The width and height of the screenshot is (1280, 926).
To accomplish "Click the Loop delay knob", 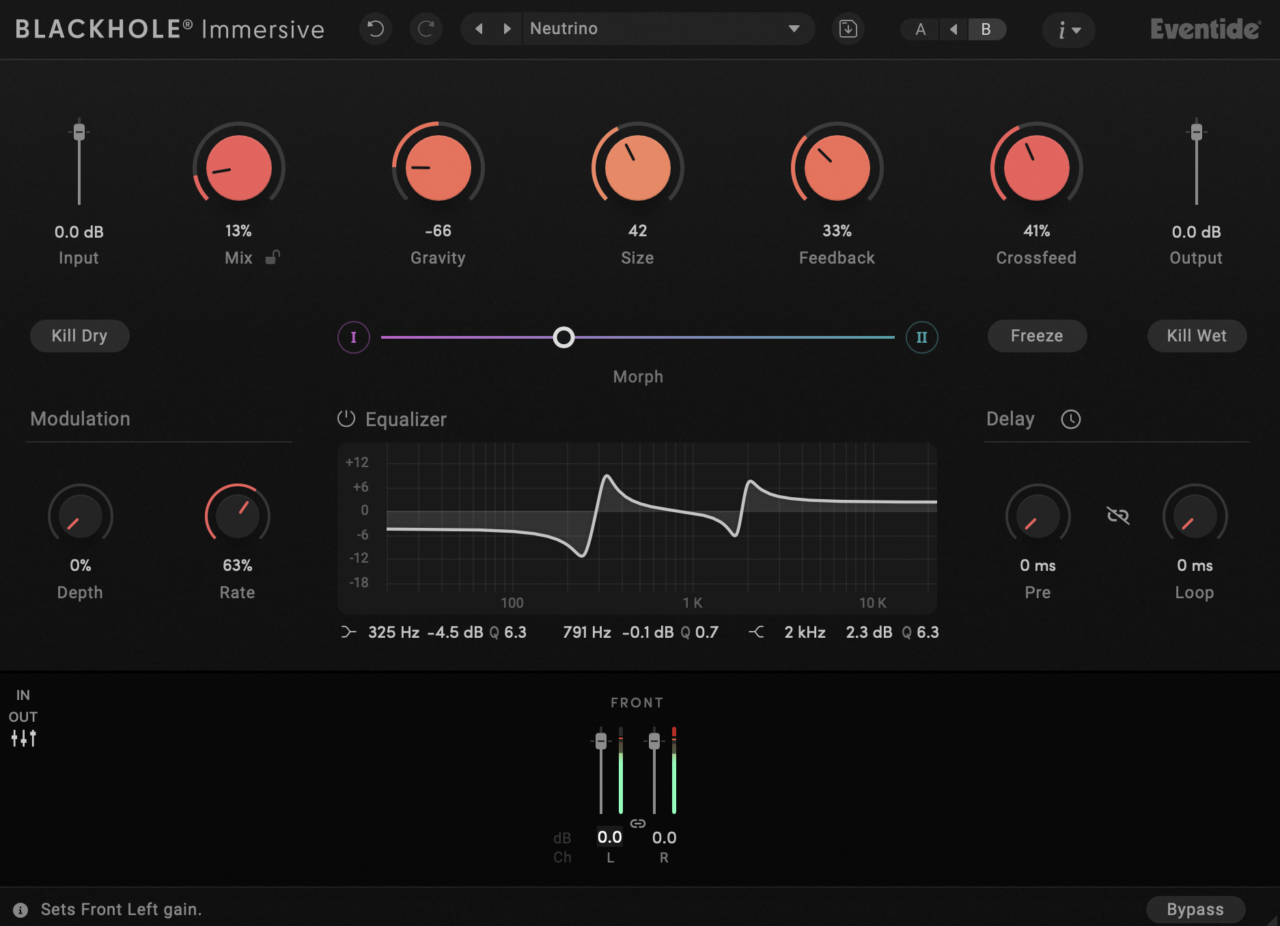I will pyautogui.click(x=1195, y=516).
